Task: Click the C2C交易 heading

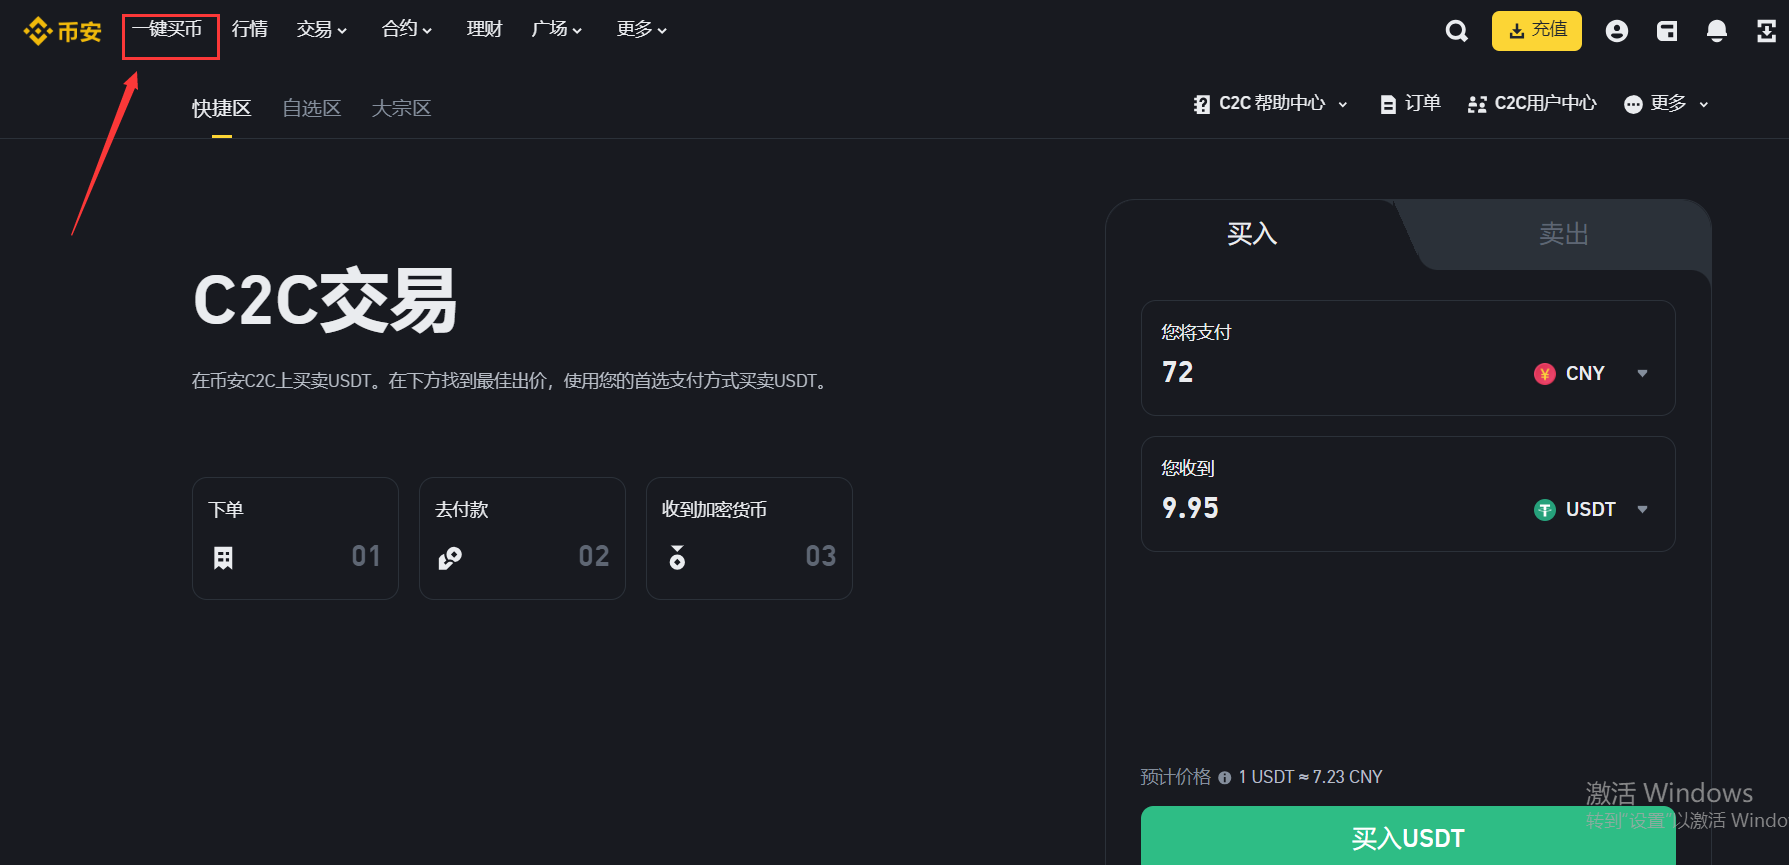Action: pos(325,301)
